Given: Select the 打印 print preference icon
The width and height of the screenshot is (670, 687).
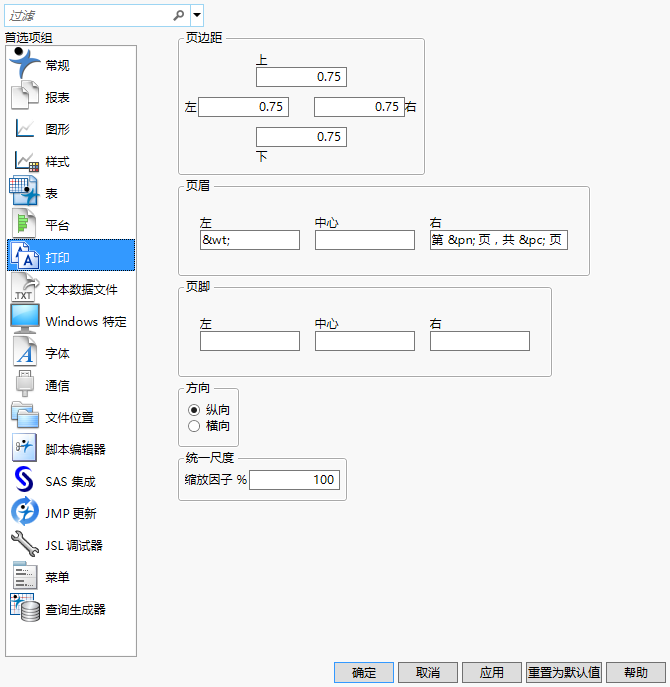Looking at the screenshot, I should [x=25, y=255].
